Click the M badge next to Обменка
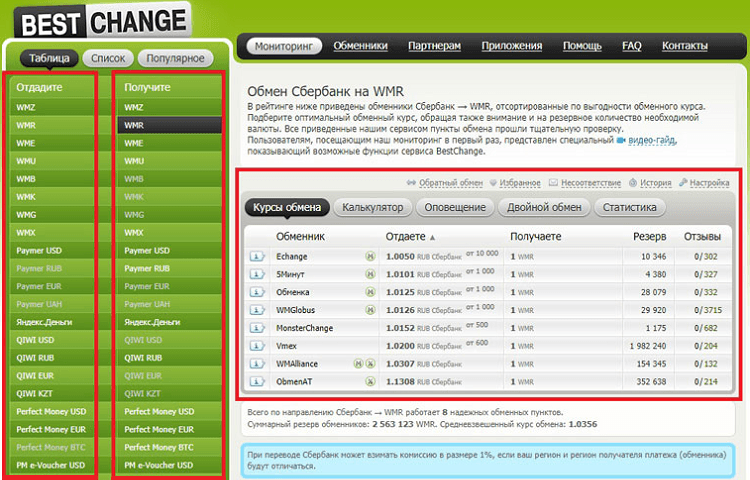This screenshot has height=480, width=750. tap(370, 292)
